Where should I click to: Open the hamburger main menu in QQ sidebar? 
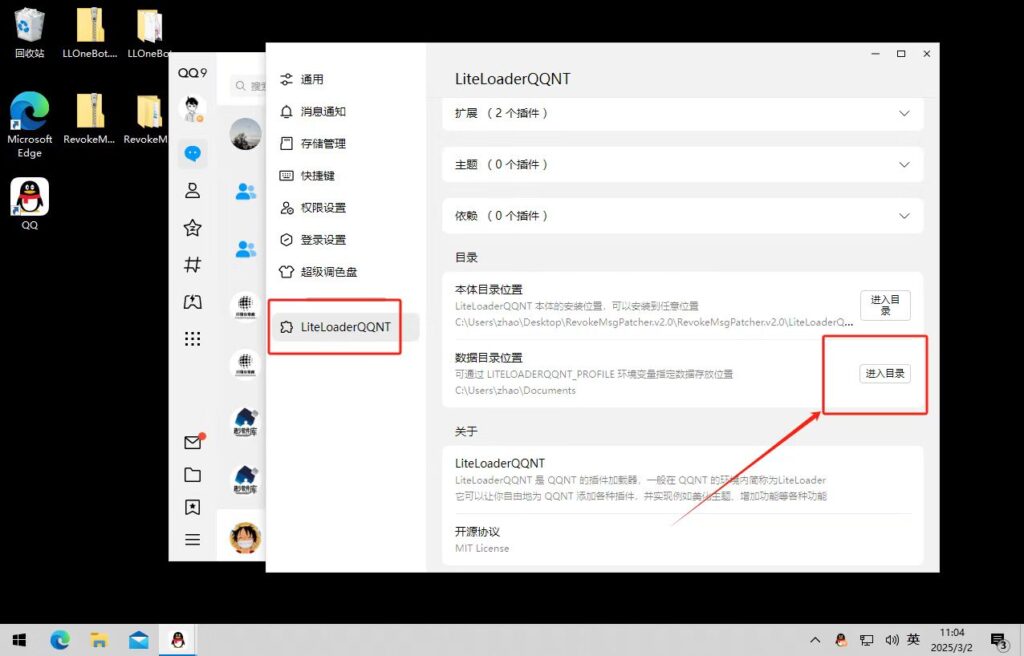click(x=191, y=539)
